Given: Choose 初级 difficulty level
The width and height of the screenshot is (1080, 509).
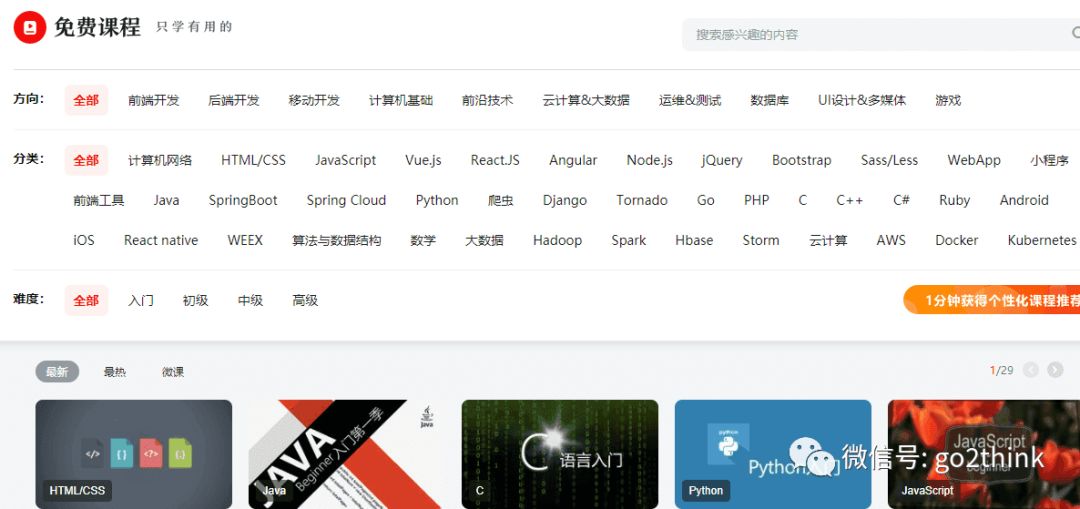Looking at the screenshot, I should click(196, 300).
